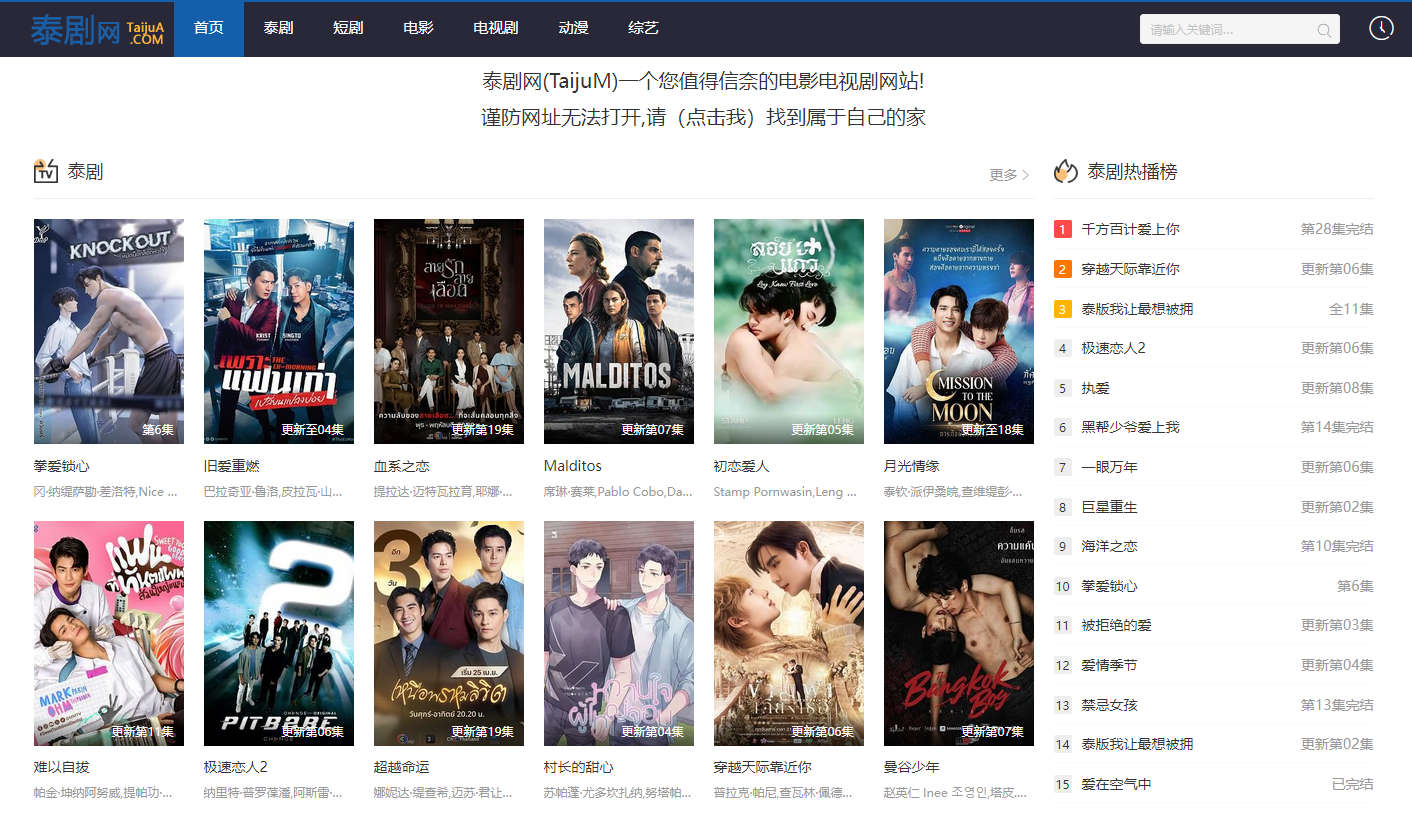The image size is (1412, 833).
Task: Click the 难以自拔 title link
Action: (x=62, y=767)
